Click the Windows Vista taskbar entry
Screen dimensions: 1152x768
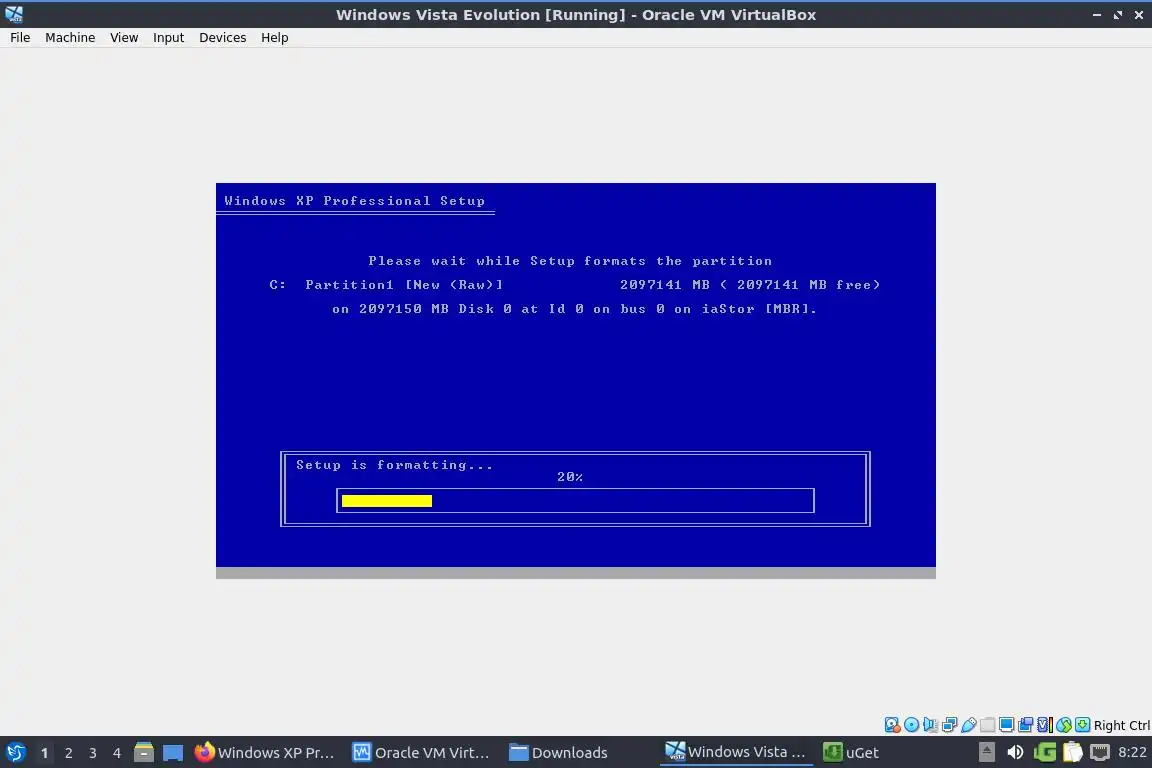pyautogui.click(x=735, y=753)
